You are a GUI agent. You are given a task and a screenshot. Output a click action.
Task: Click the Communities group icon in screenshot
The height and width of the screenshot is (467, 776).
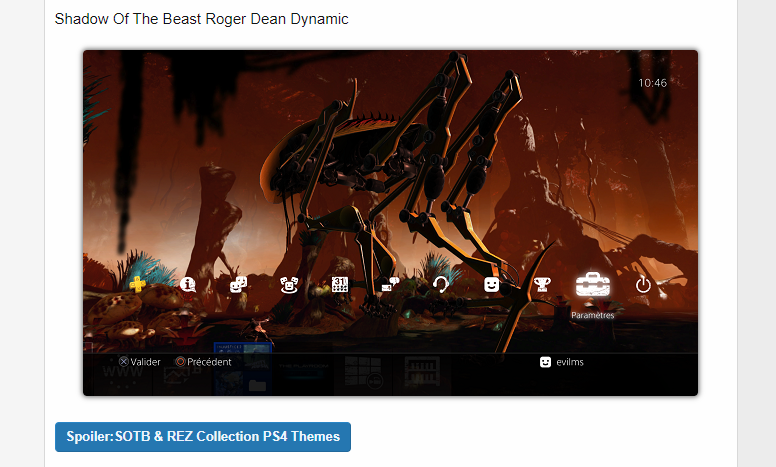click(289, 284)
